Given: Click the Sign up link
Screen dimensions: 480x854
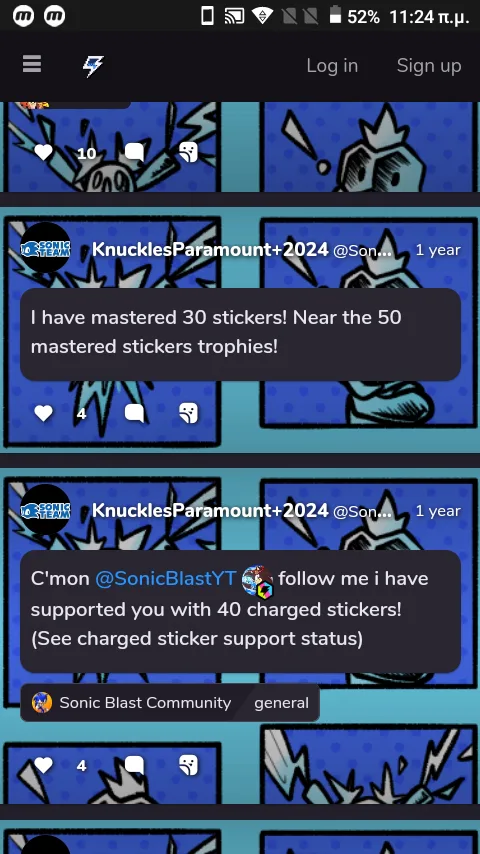Looking at the screenshot, I should click(x=429, y=66).
